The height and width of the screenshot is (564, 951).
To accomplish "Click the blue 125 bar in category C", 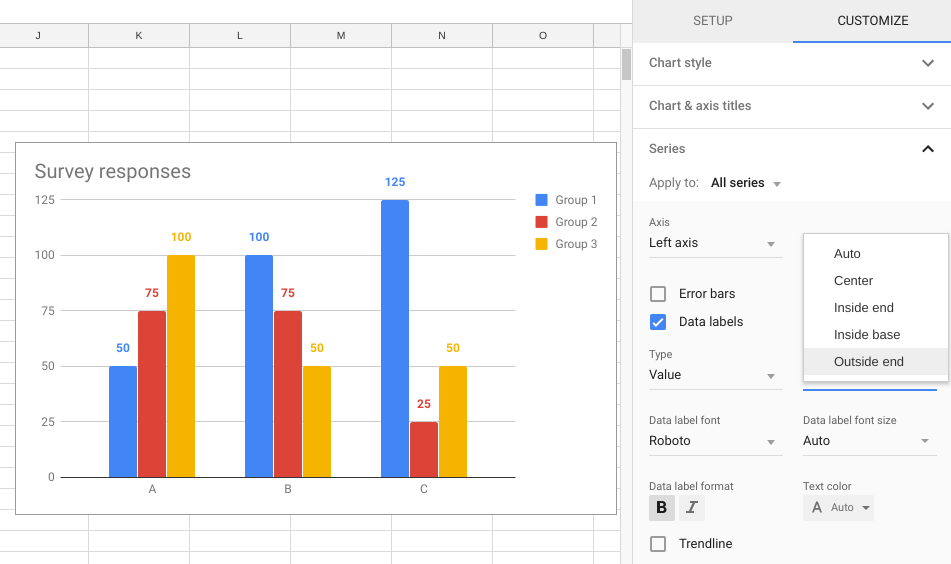I will click(x=395, y=338).
